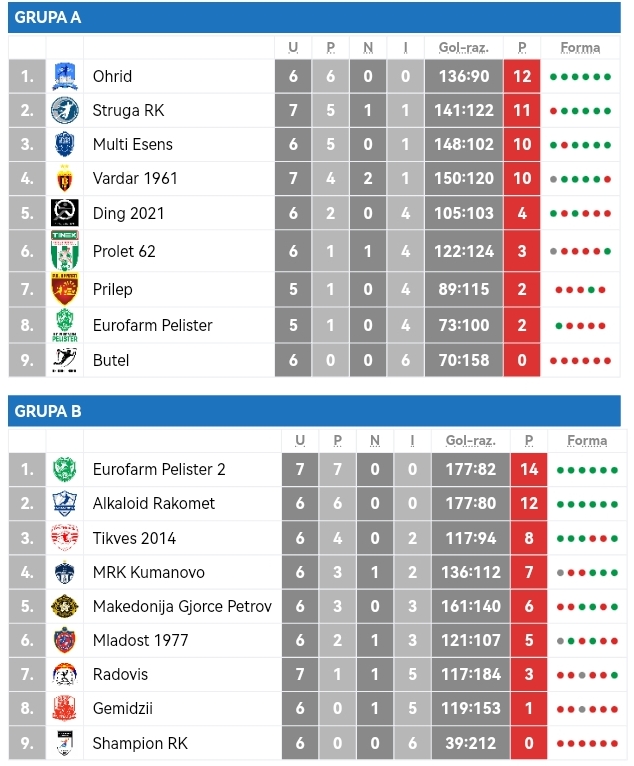Screen dimensions: 634x766
Task: Open the Alkaloid Rakomet team link
Action: (154, 504)
